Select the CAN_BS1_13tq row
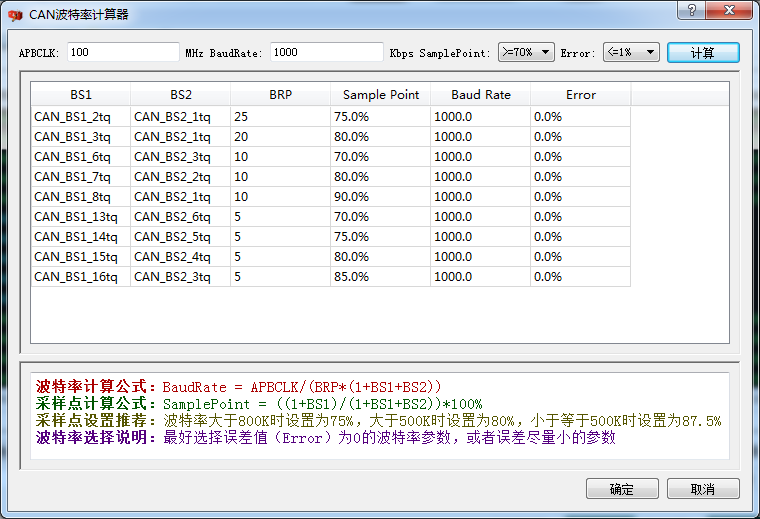 [x=331, y=217]
